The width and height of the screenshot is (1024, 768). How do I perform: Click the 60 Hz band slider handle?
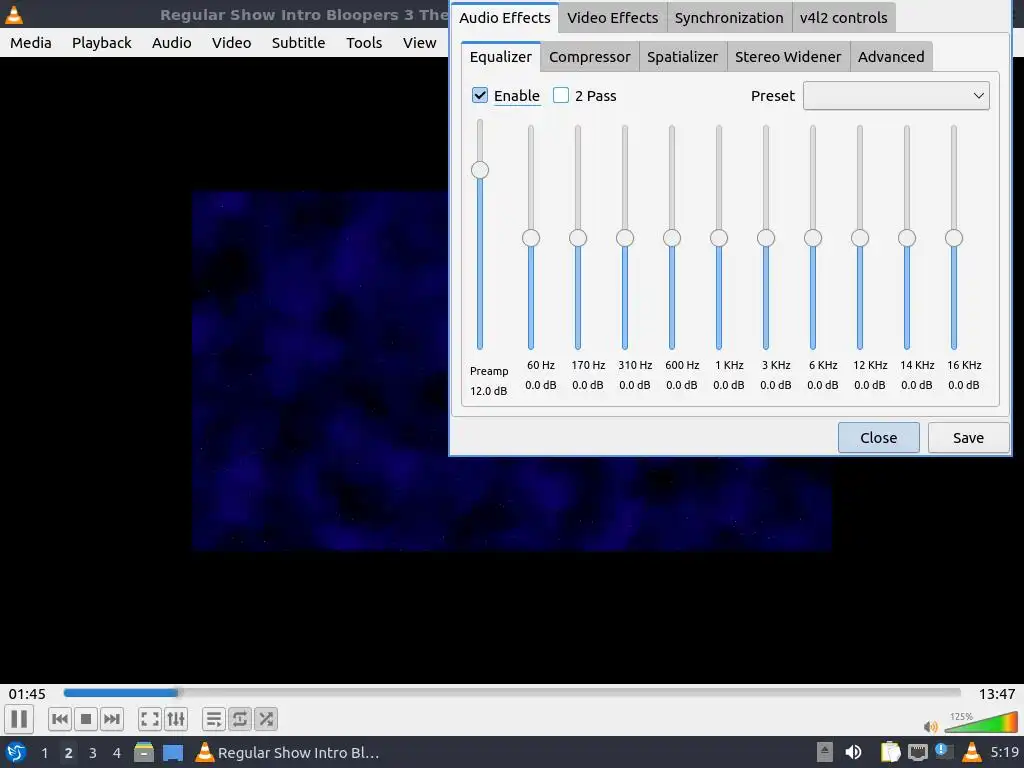531,238
